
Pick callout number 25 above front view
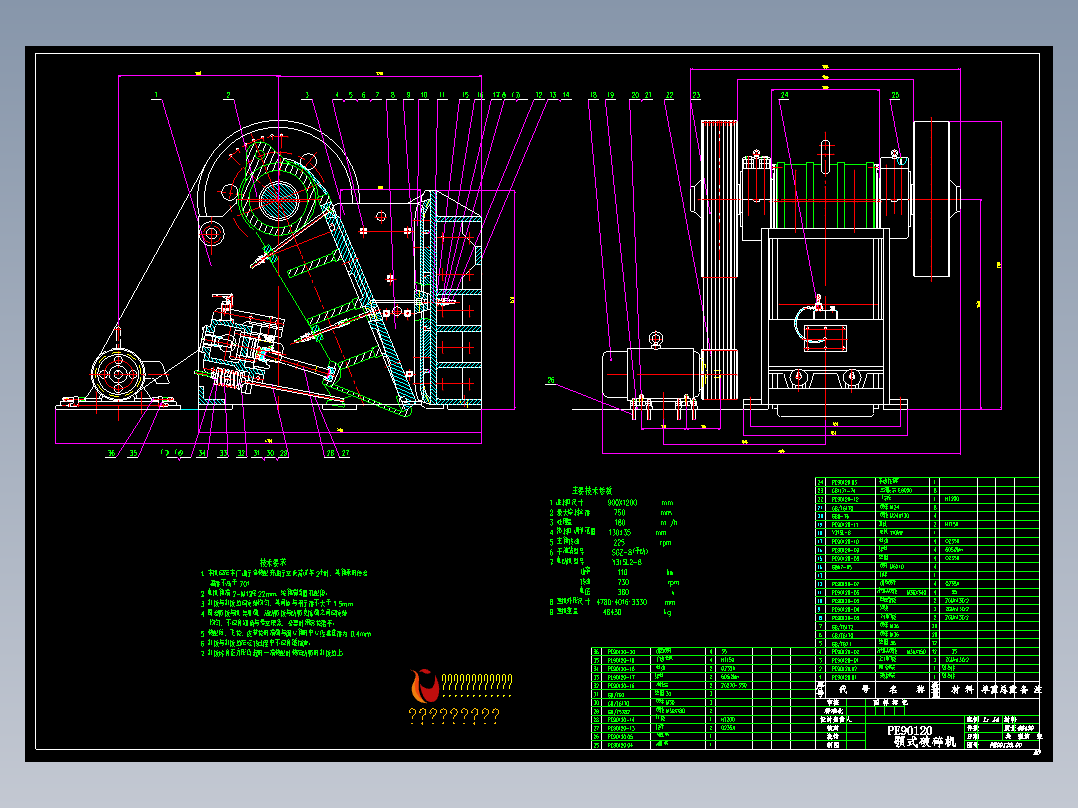(x=894, y=96)
